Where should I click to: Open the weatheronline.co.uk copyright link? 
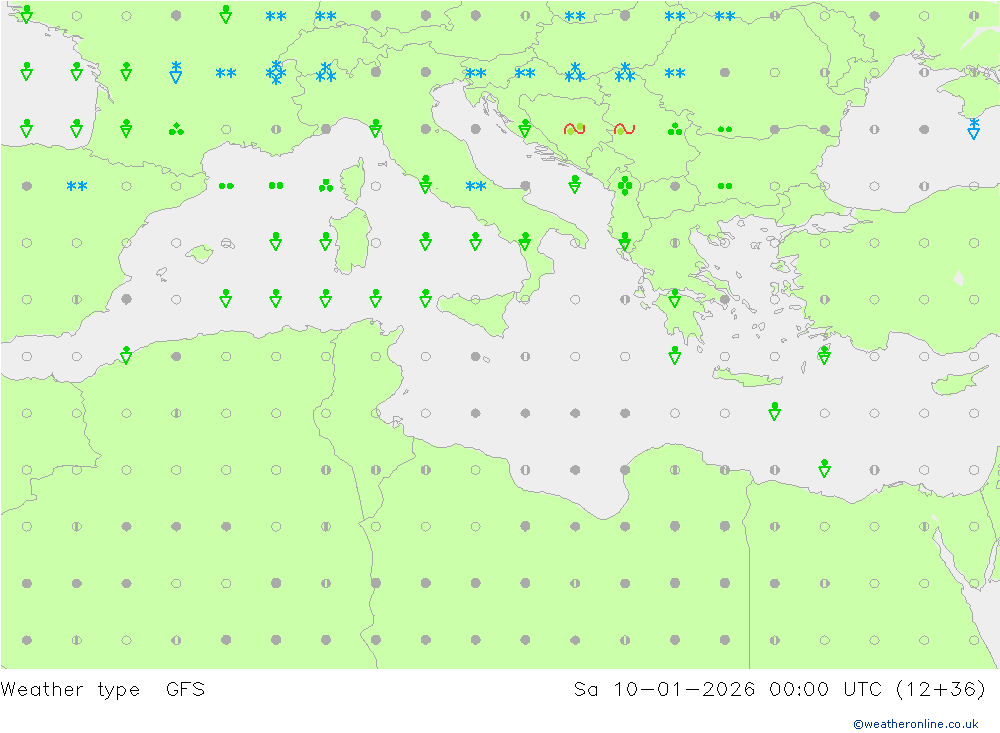point(915,724)
